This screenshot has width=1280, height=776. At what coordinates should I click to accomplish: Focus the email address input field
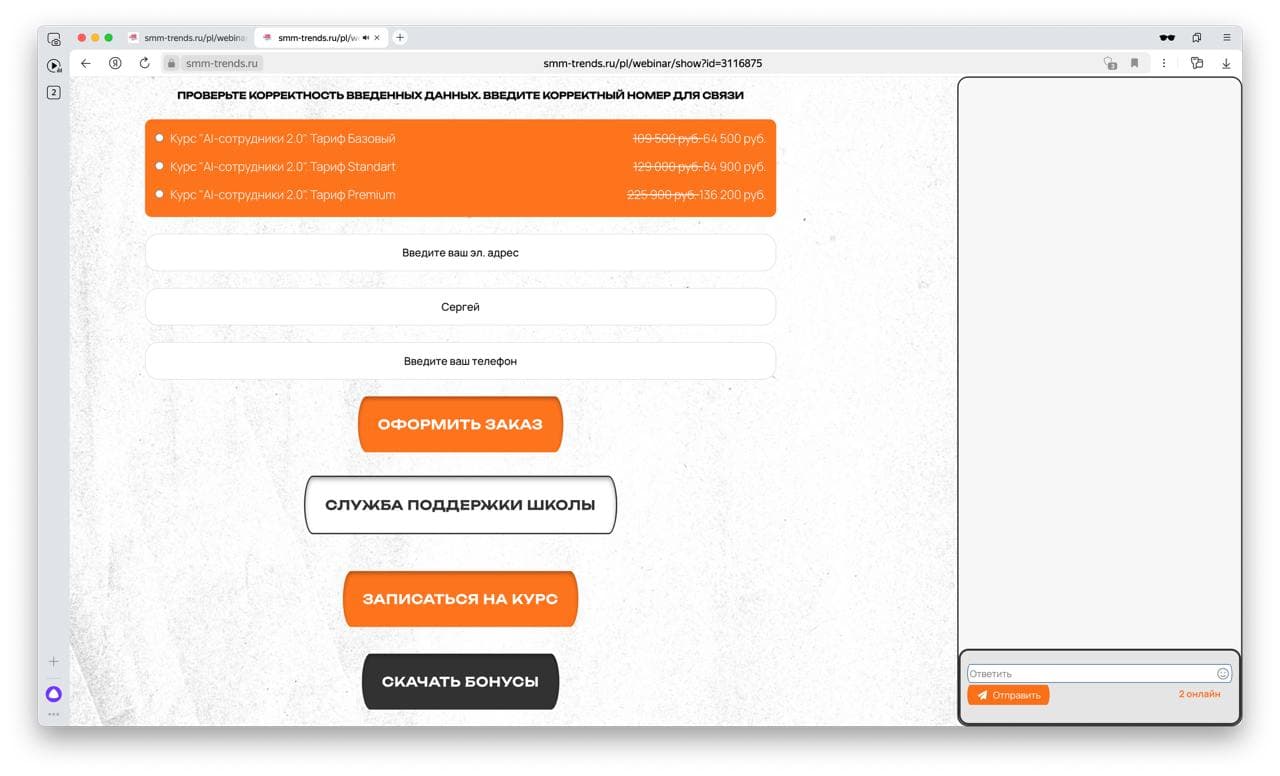460,253
